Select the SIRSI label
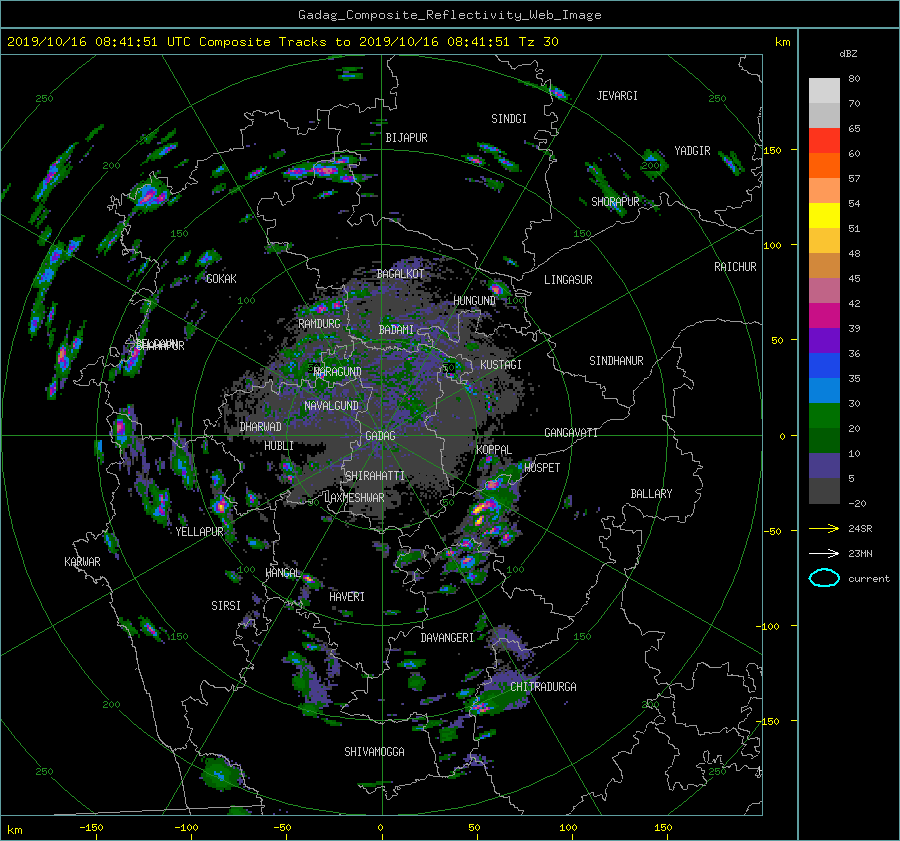The width and height of the screenshot is (900, 841). pos(226,606)
